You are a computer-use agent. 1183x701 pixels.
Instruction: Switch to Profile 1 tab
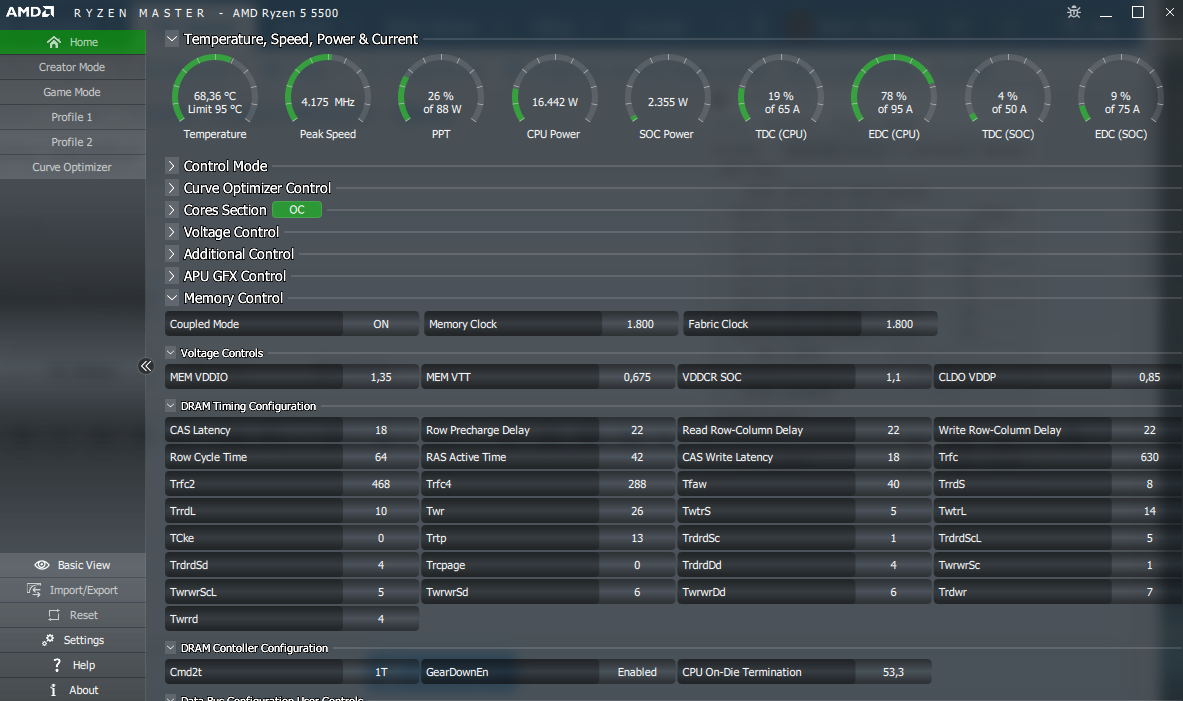tap(72, 117)
